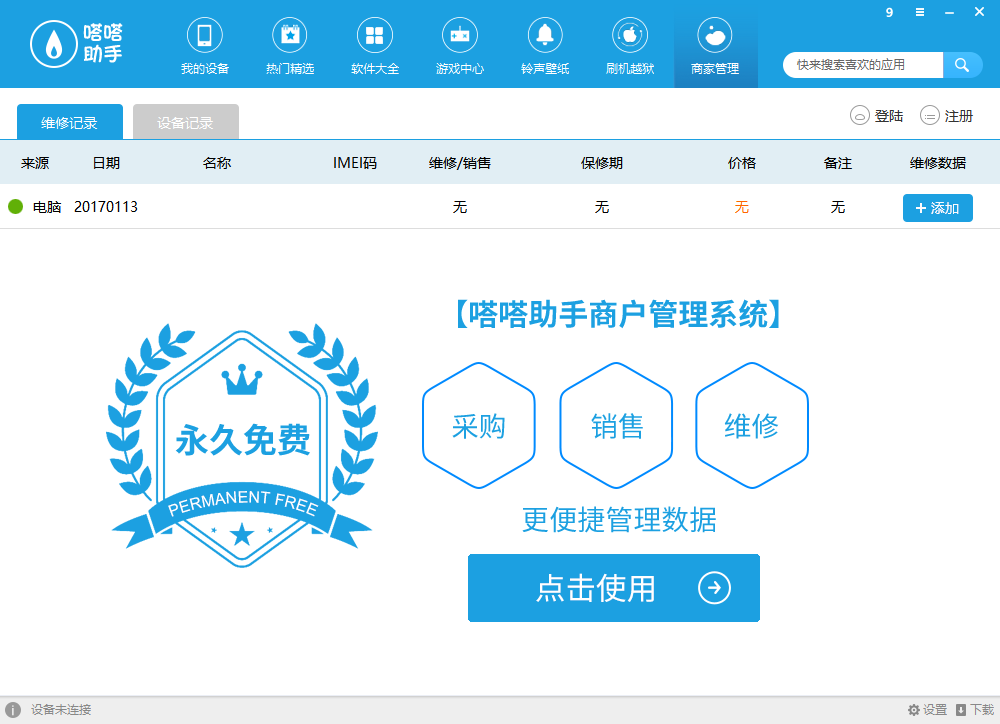Click the +添加 add repair data button
Viewport: 1000px width, 724px height.
pyautogui.click(x=937, y=208)
